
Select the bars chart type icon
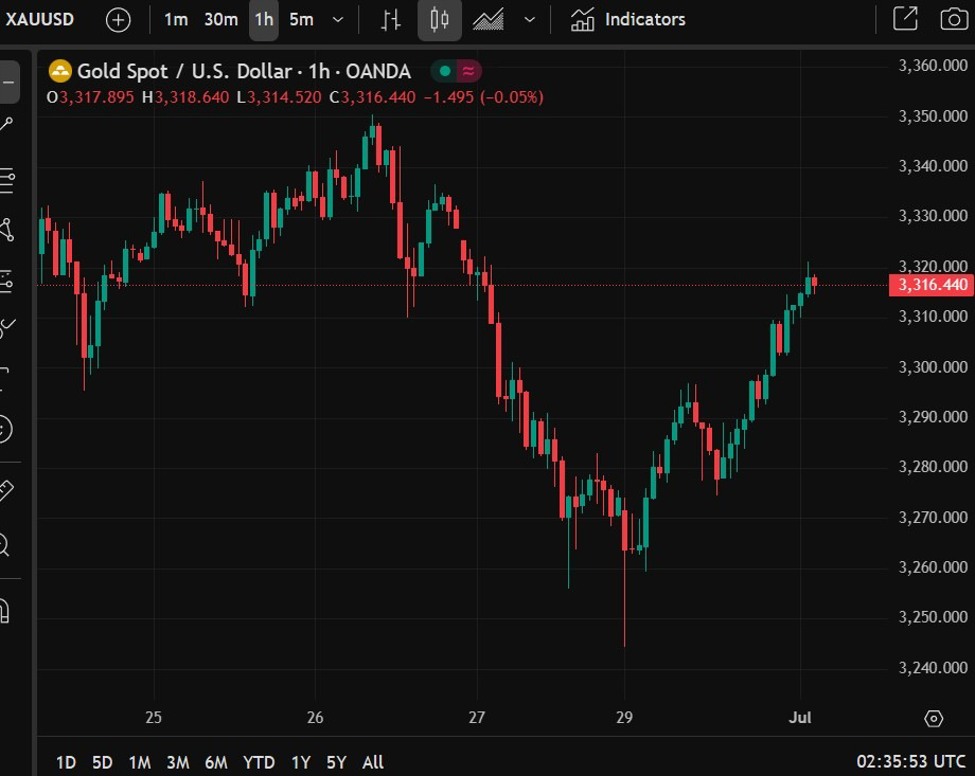point(392,19)
